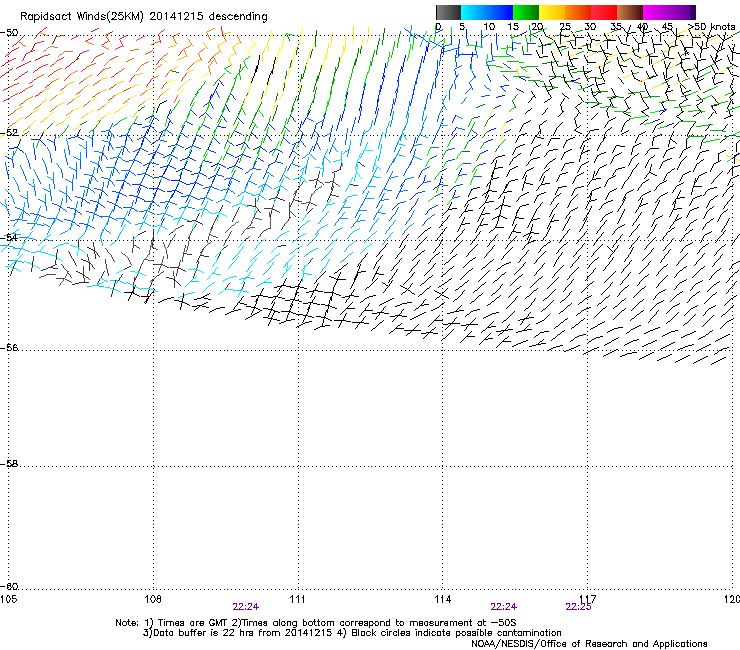Pick the magenta 40-45 knots color bar segment
This screenshot has width=740, height=650.
point(656,12)
